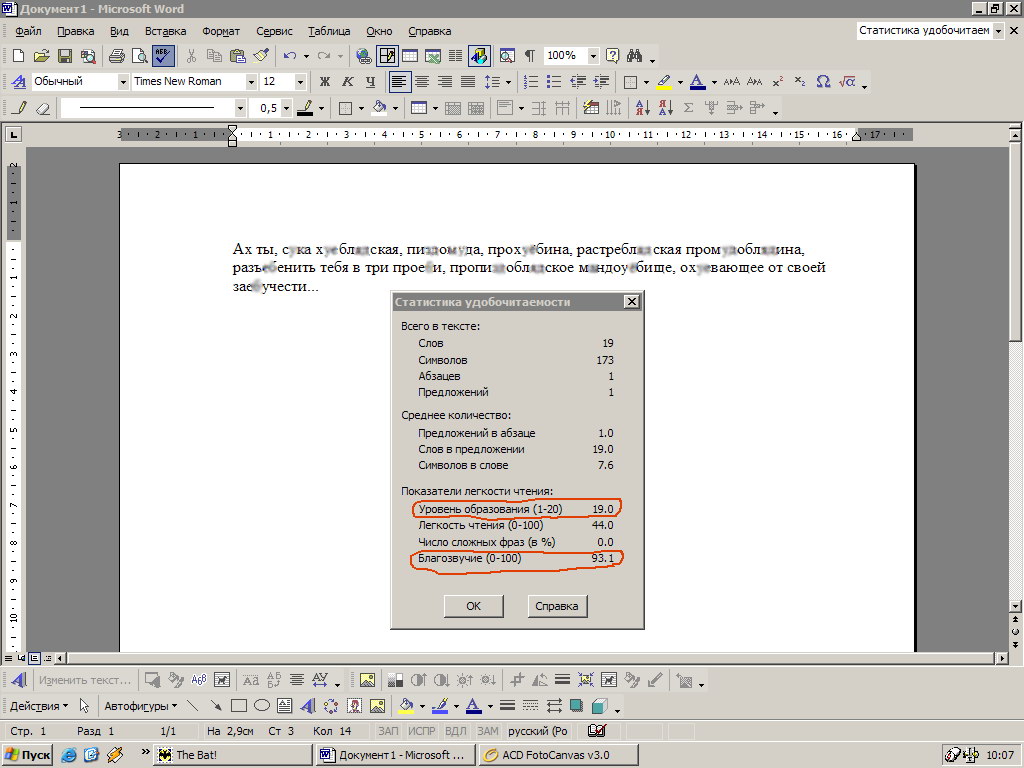The height and width of the screenshot is (768, 1024).
Task: Click the Print icon in toolbar
Action: tap(116, 56)
